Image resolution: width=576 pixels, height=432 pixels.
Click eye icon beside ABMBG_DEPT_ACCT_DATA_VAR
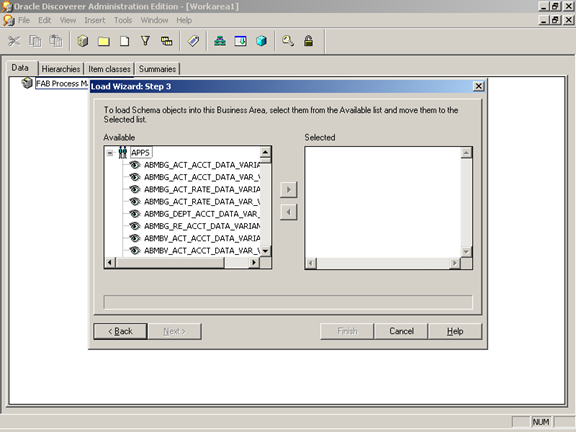pos(135,213)
